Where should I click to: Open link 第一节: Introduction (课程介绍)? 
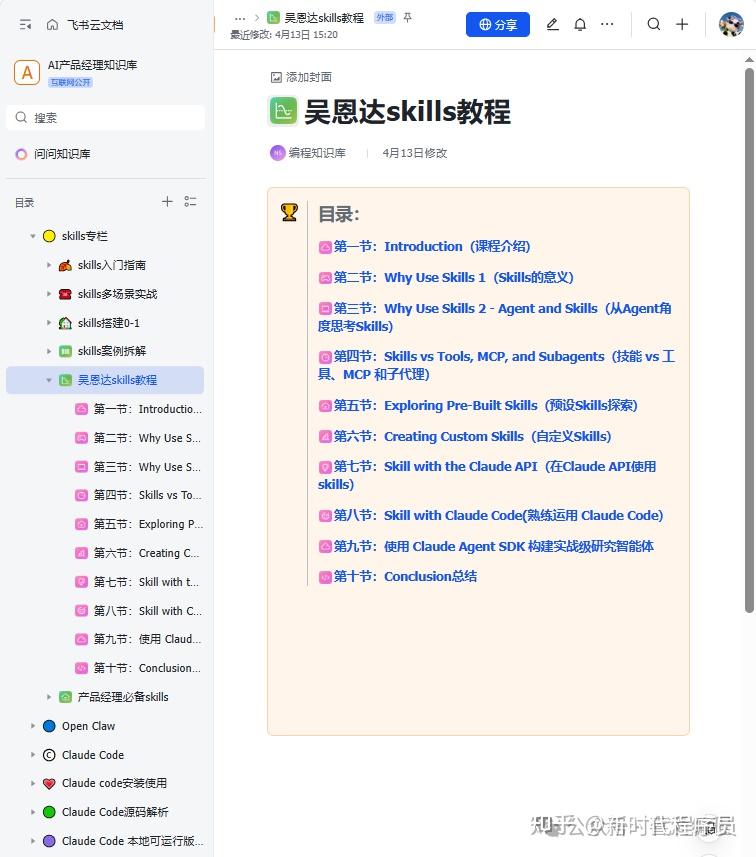coord(425,246)
